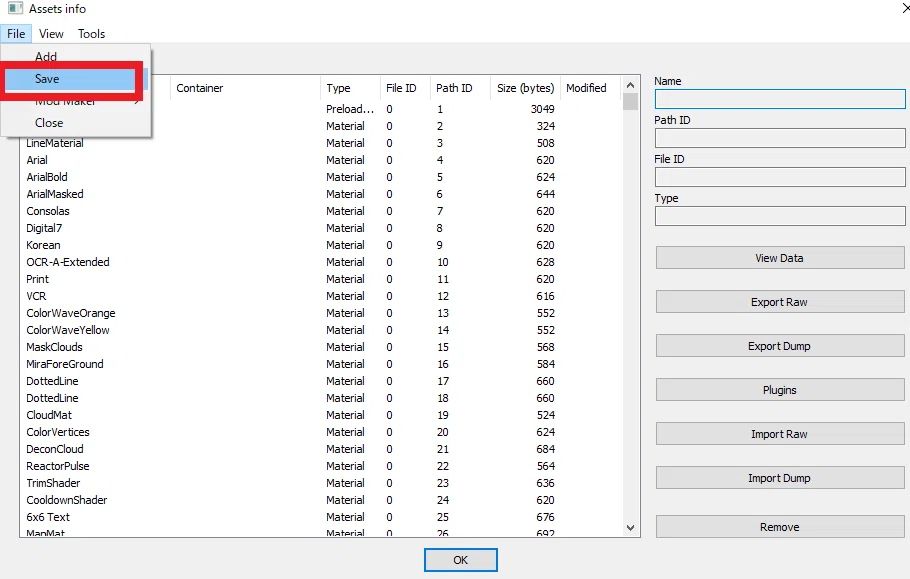The width and height of the screenshot is (910, 579).
Task: Confirm with the OK button
Action: 461,560
